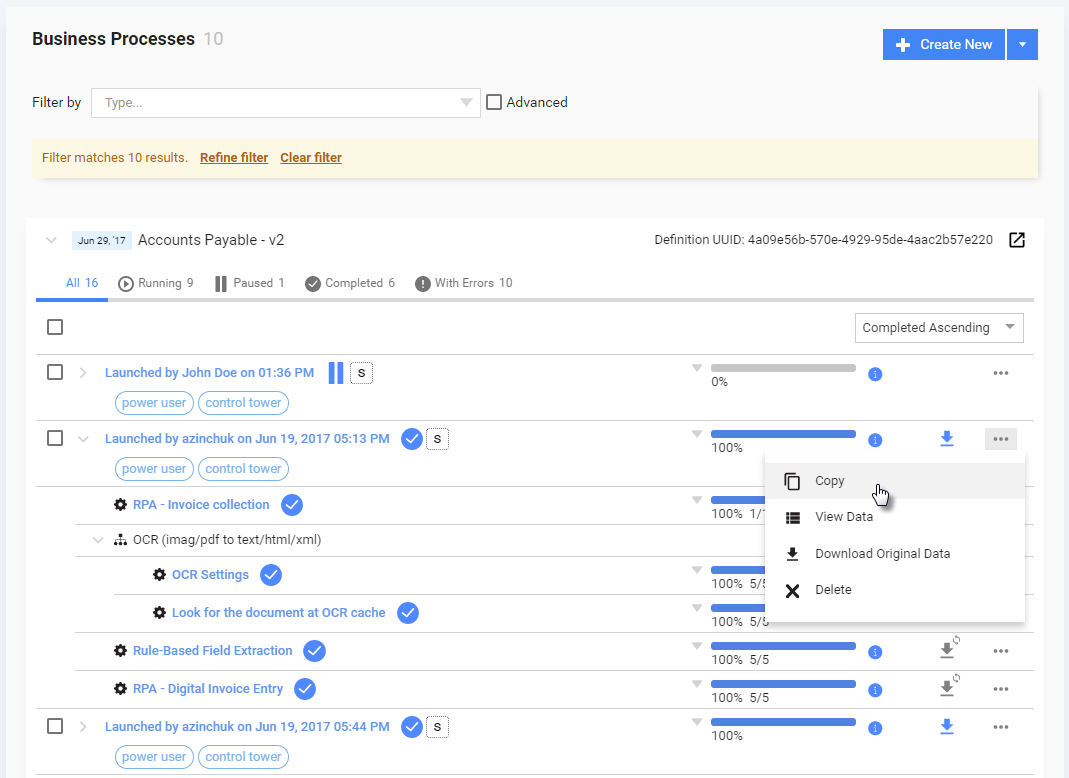
Task: Download results for 05:44 PM launch
Action: [947, 727]
